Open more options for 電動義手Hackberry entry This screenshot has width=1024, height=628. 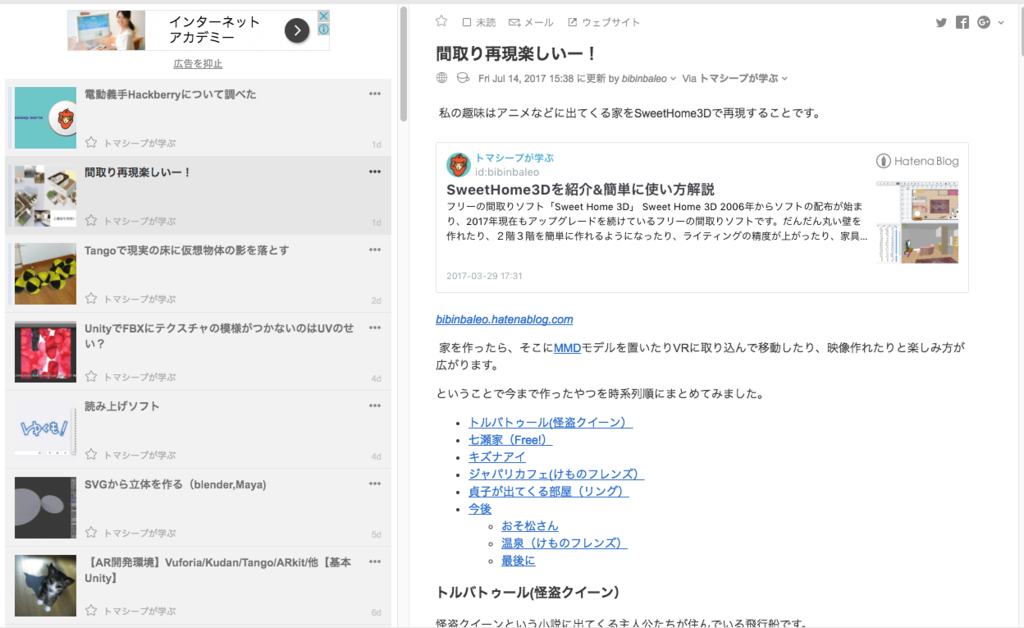click(x=375, y=94)
